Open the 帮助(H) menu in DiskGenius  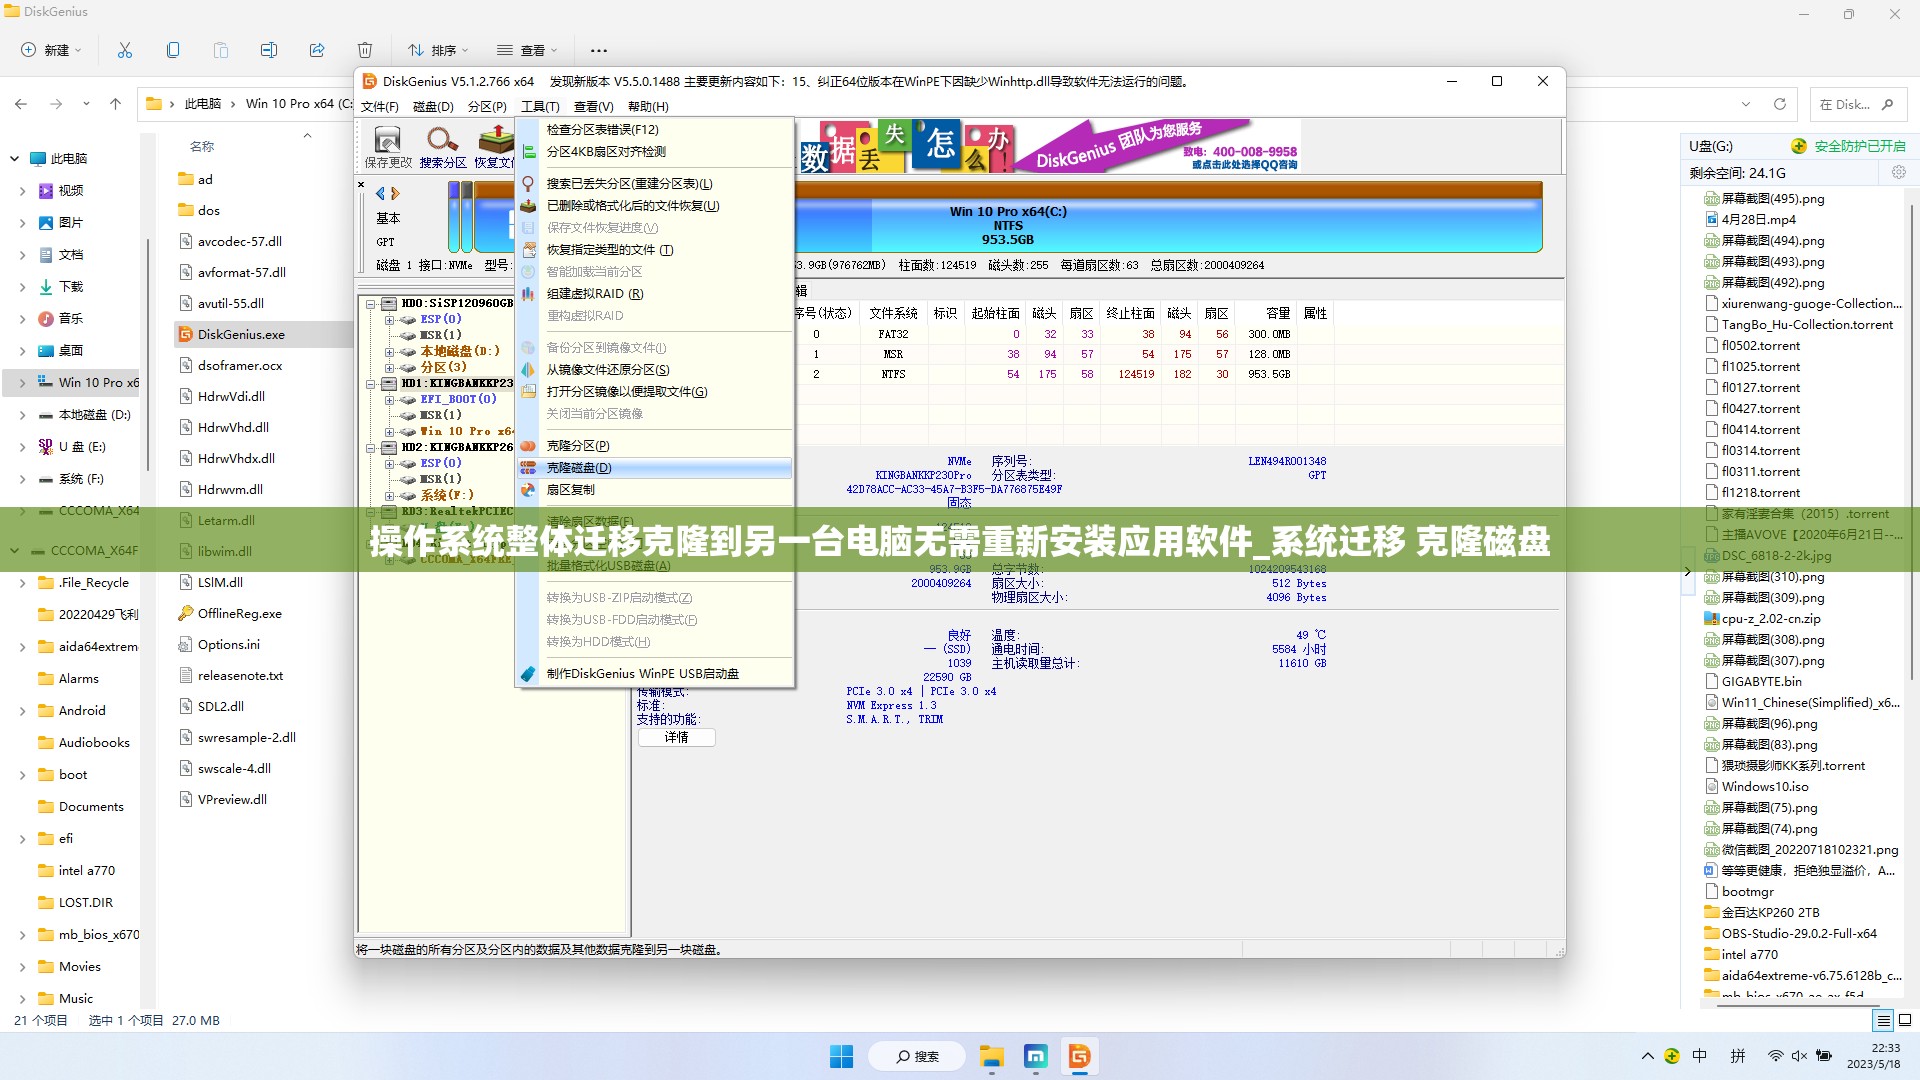pos(648,107)
